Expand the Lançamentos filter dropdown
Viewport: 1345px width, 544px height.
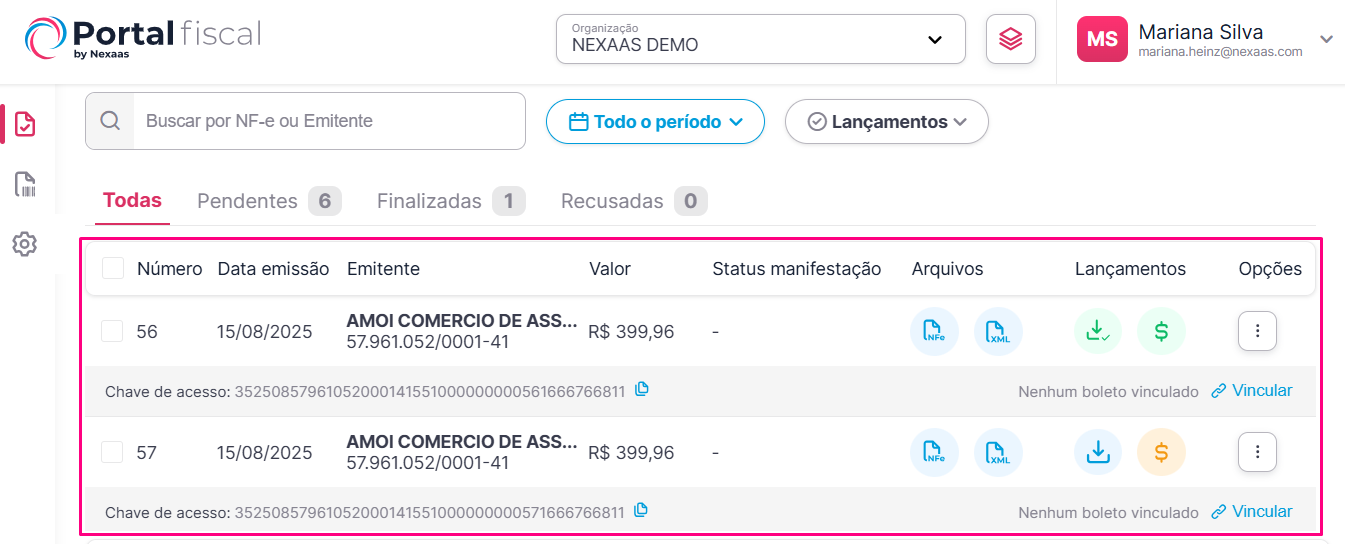pos(887,122)
